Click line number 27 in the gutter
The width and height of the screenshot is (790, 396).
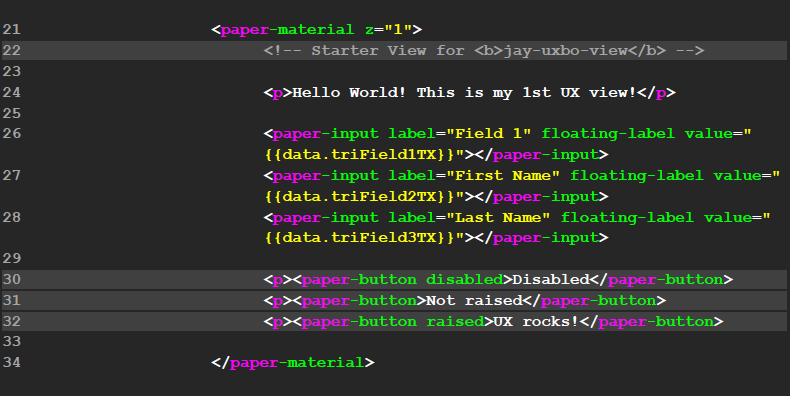[12, 175]
